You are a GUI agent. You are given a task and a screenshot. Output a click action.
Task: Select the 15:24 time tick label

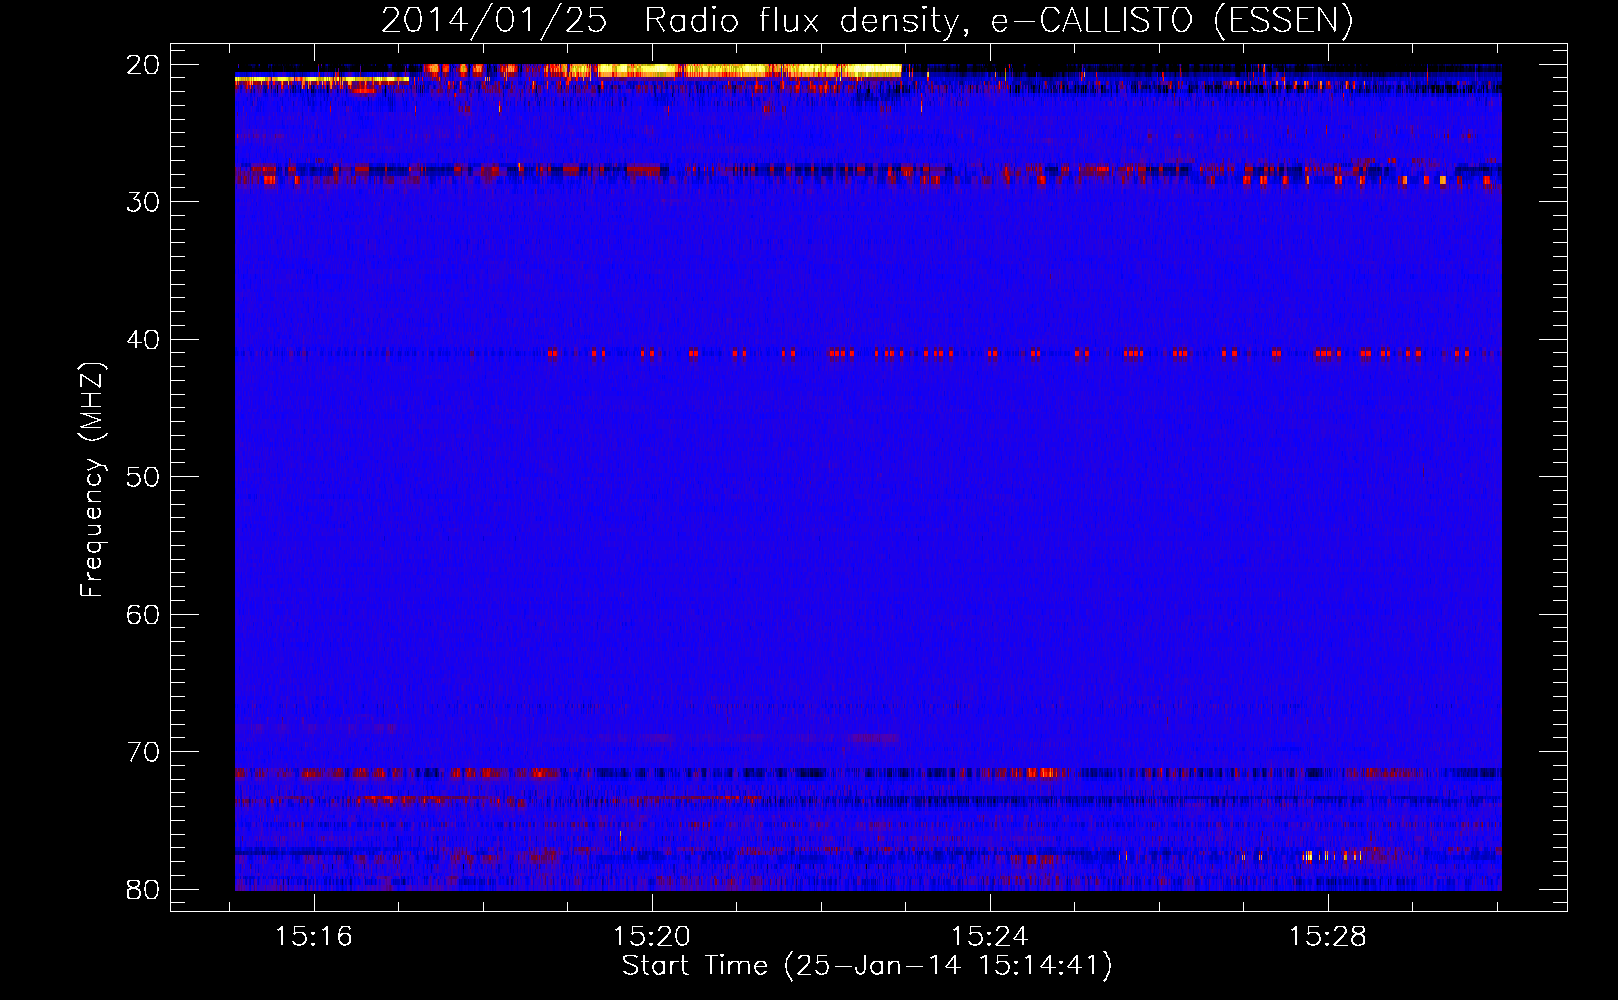tap(990, 936)
